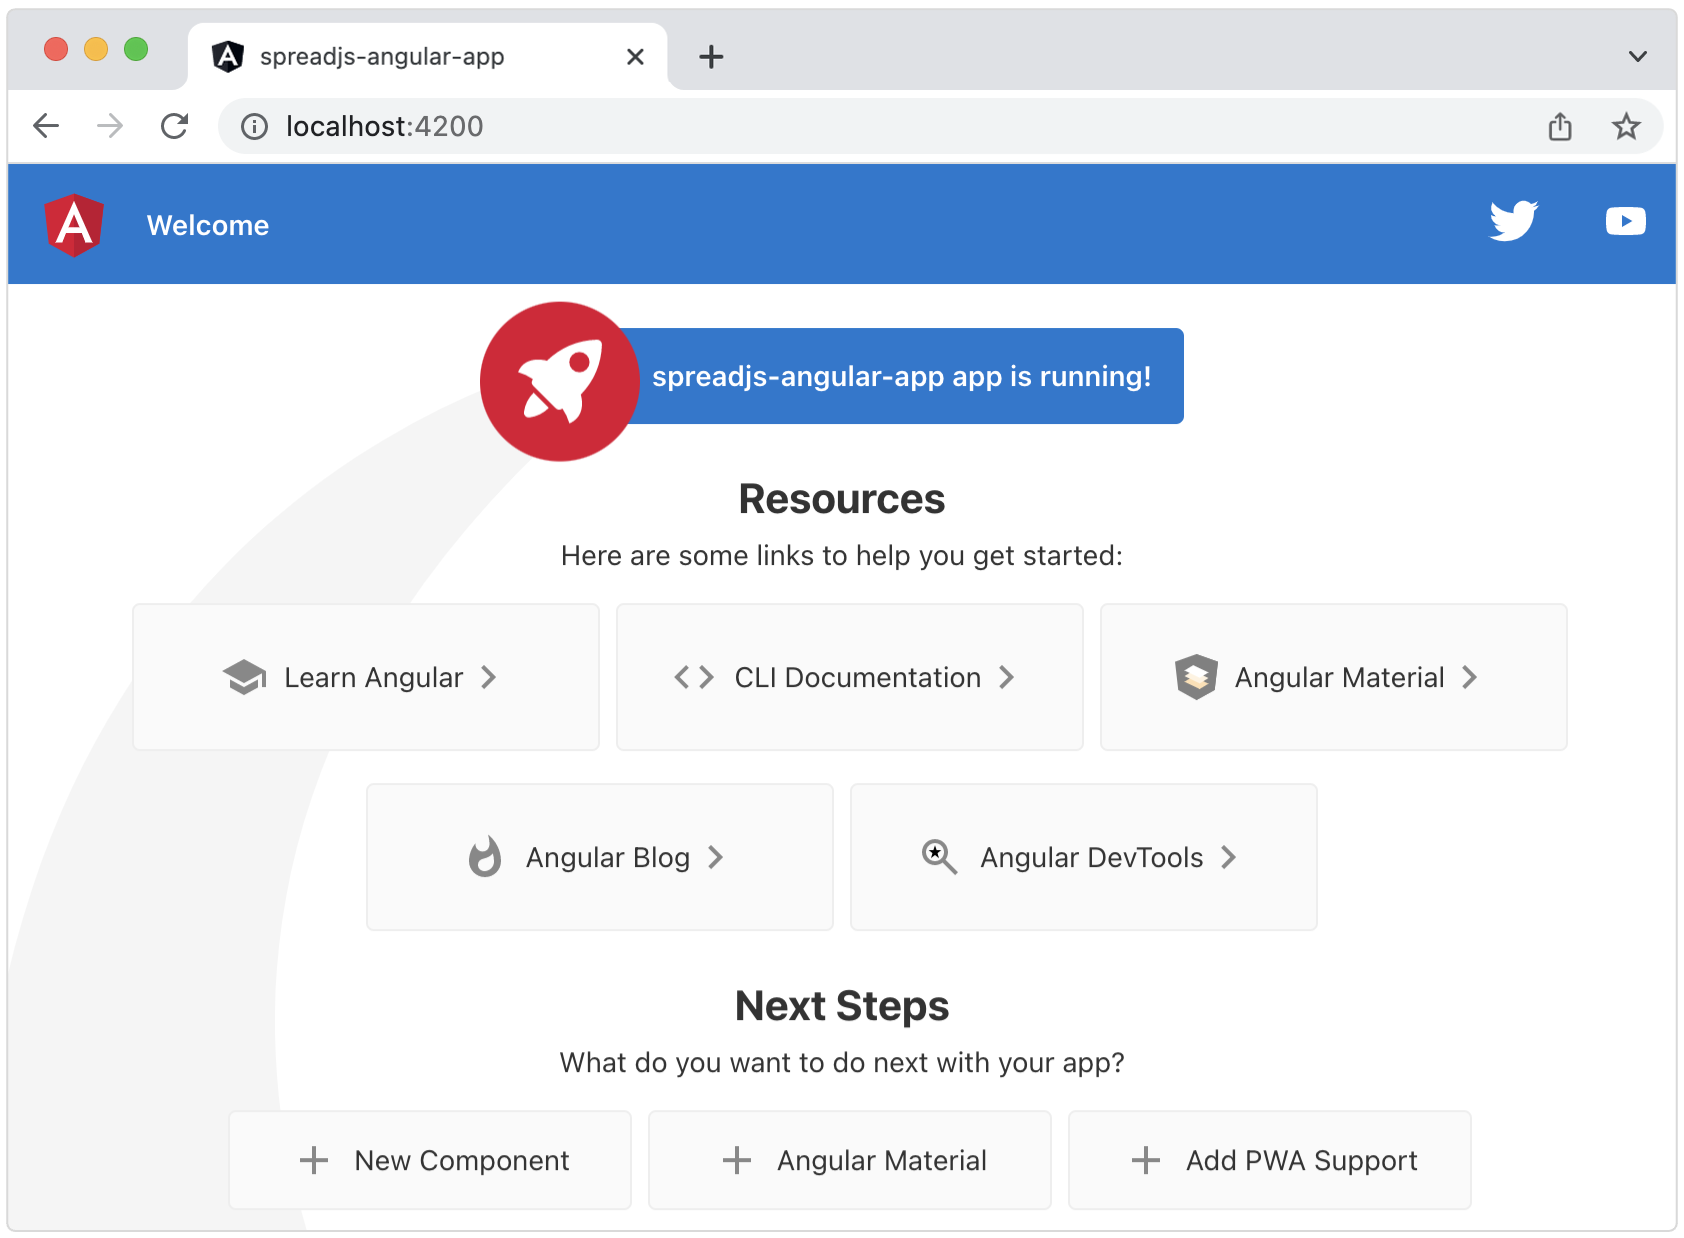The image size is (1684, 1238).
Task: Open the Angular Material resource link
Action: click(1334, 677)
